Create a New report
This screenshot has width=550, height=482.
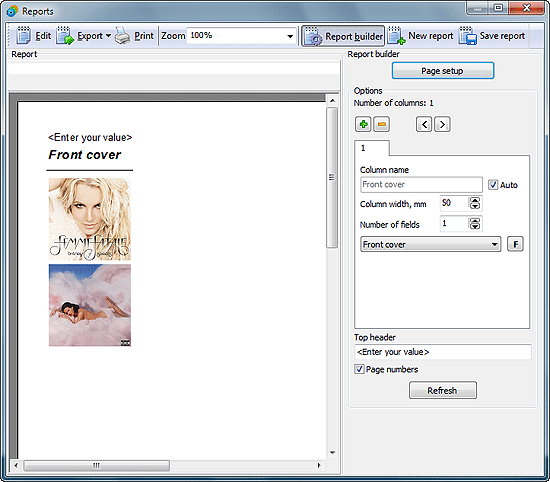click(x=421, y=36)
